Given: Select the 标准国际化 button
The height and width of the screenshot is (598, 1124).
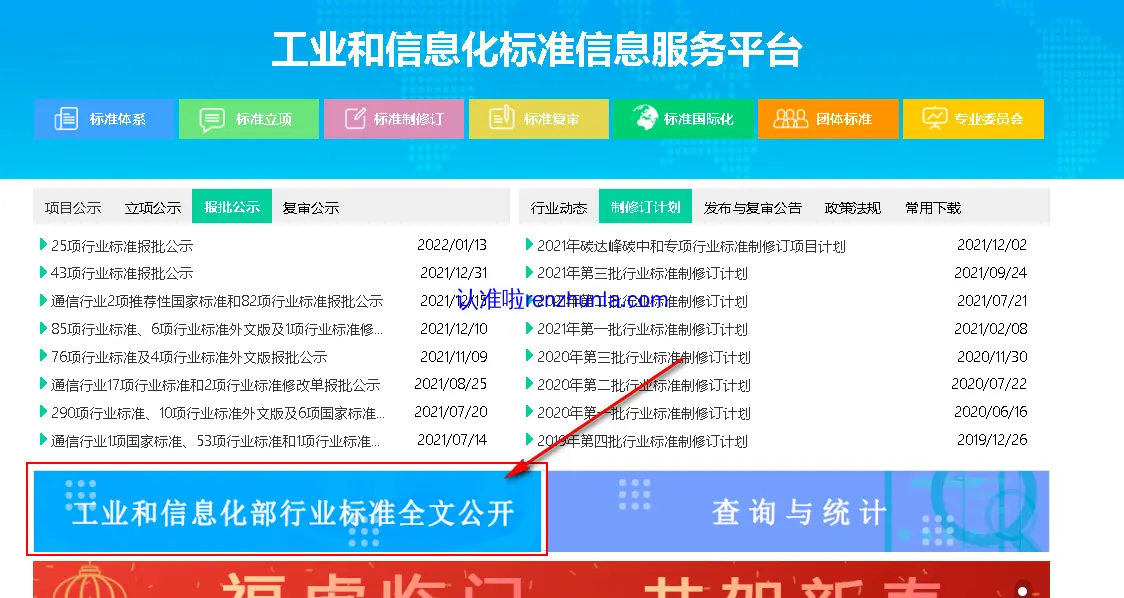Looking at the screenshot, I should [683, 119].
